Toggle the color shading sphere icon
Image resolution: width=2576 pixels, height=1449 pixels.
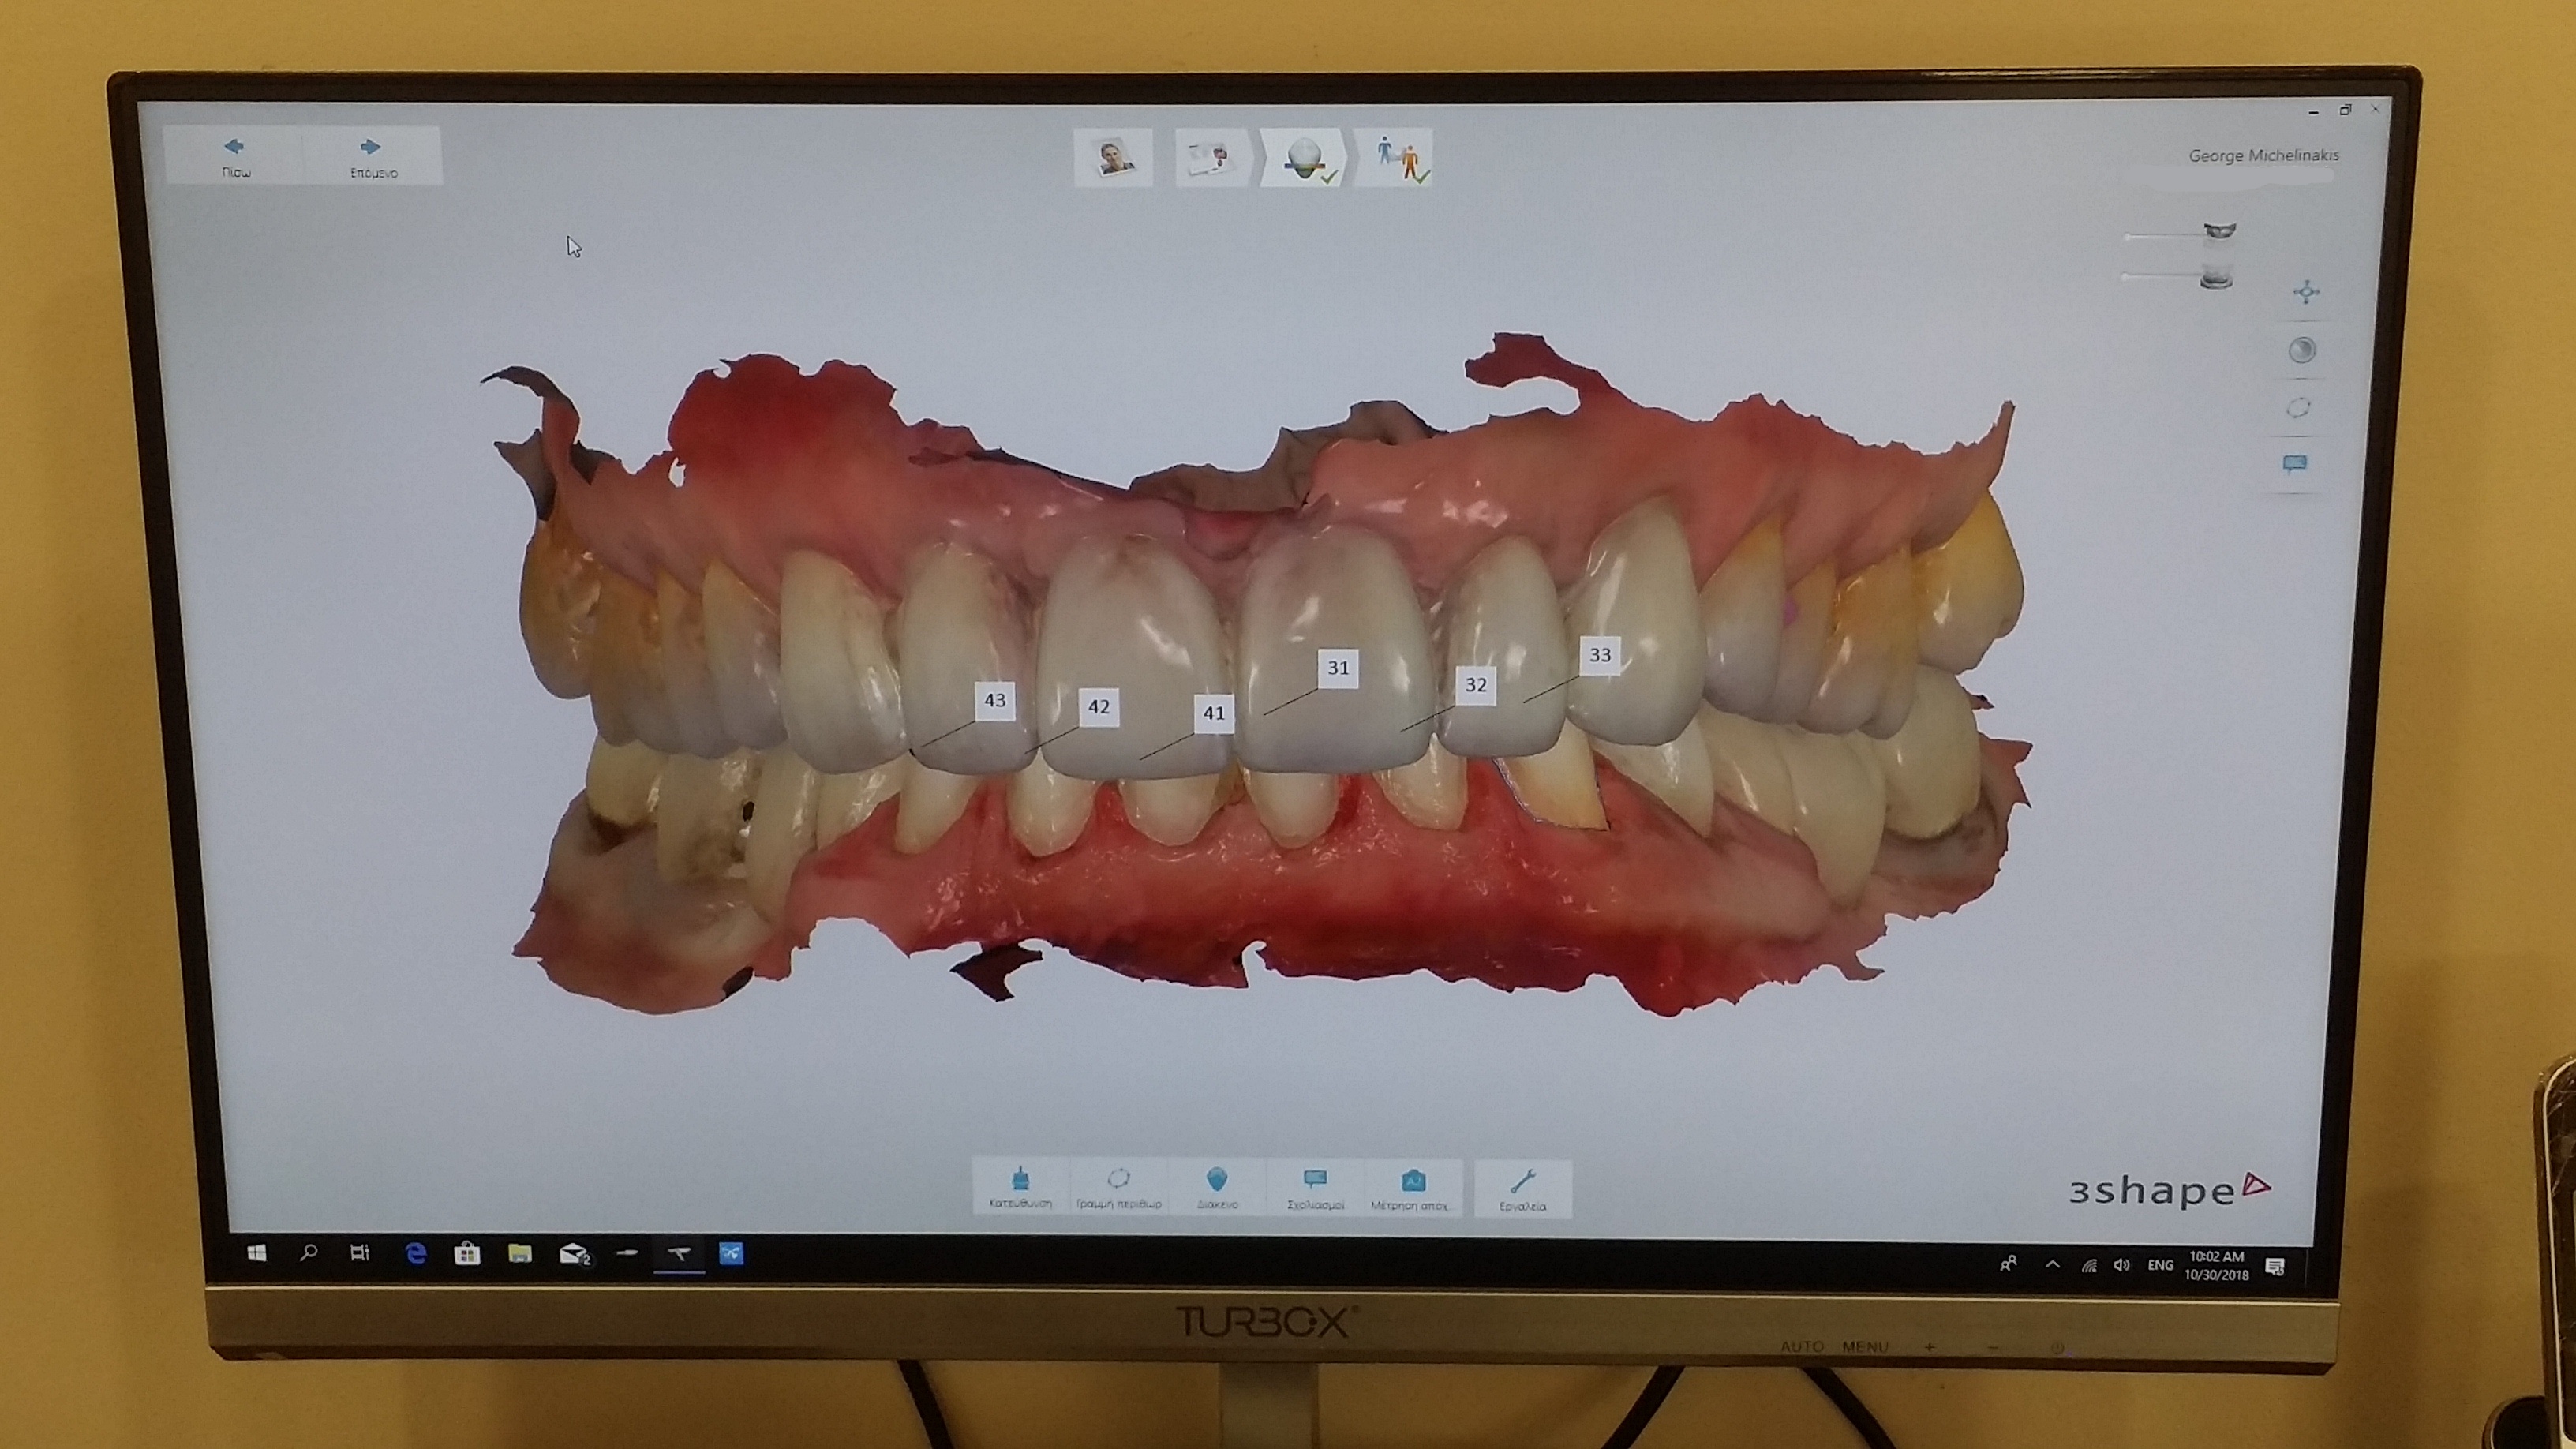click(2302, 350)
